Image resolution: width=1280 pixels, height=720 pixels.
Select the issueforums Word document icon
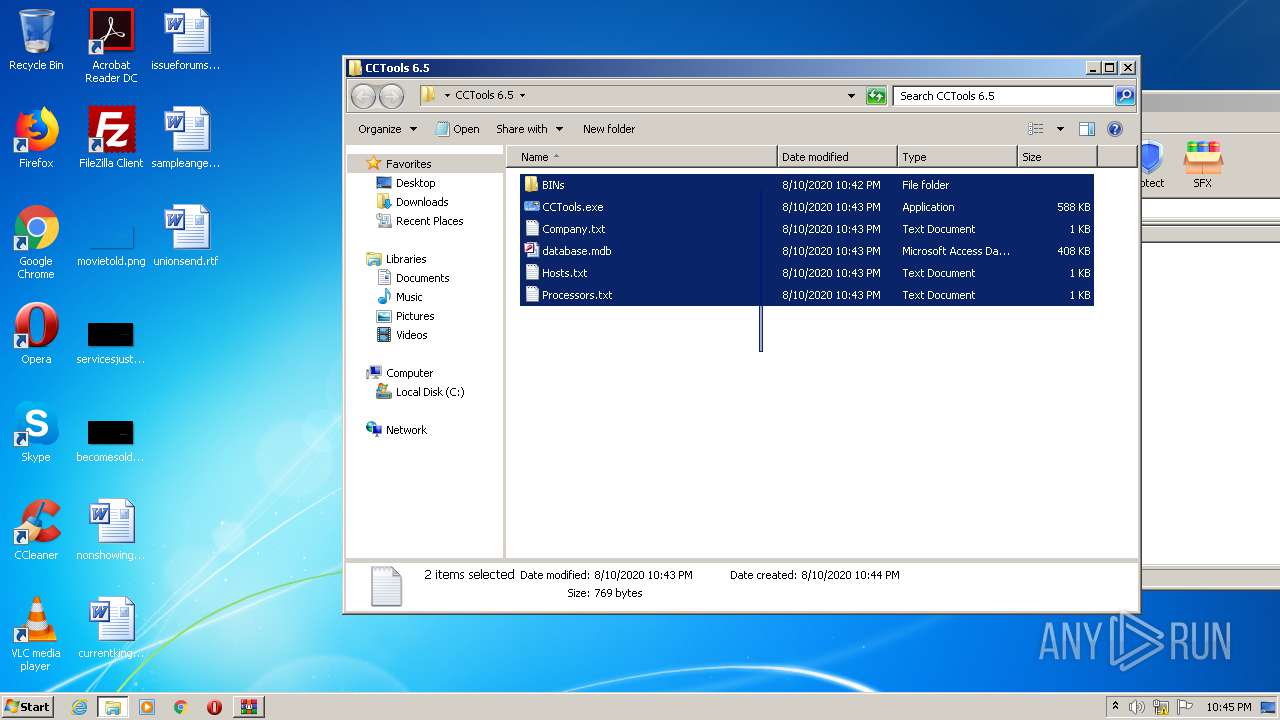tap(186, 40)
